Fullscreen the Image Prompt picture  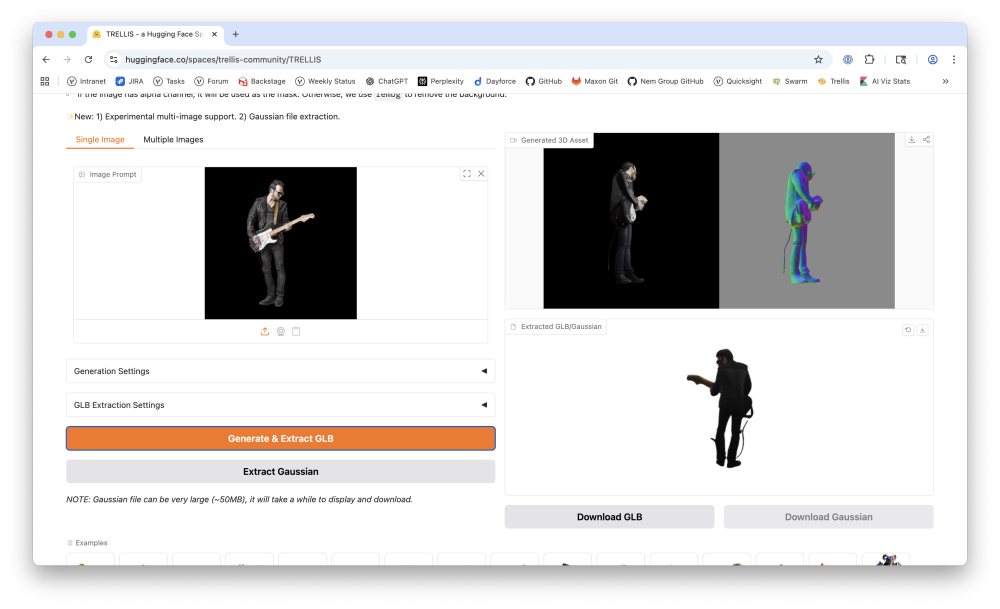tap(467, 173)
